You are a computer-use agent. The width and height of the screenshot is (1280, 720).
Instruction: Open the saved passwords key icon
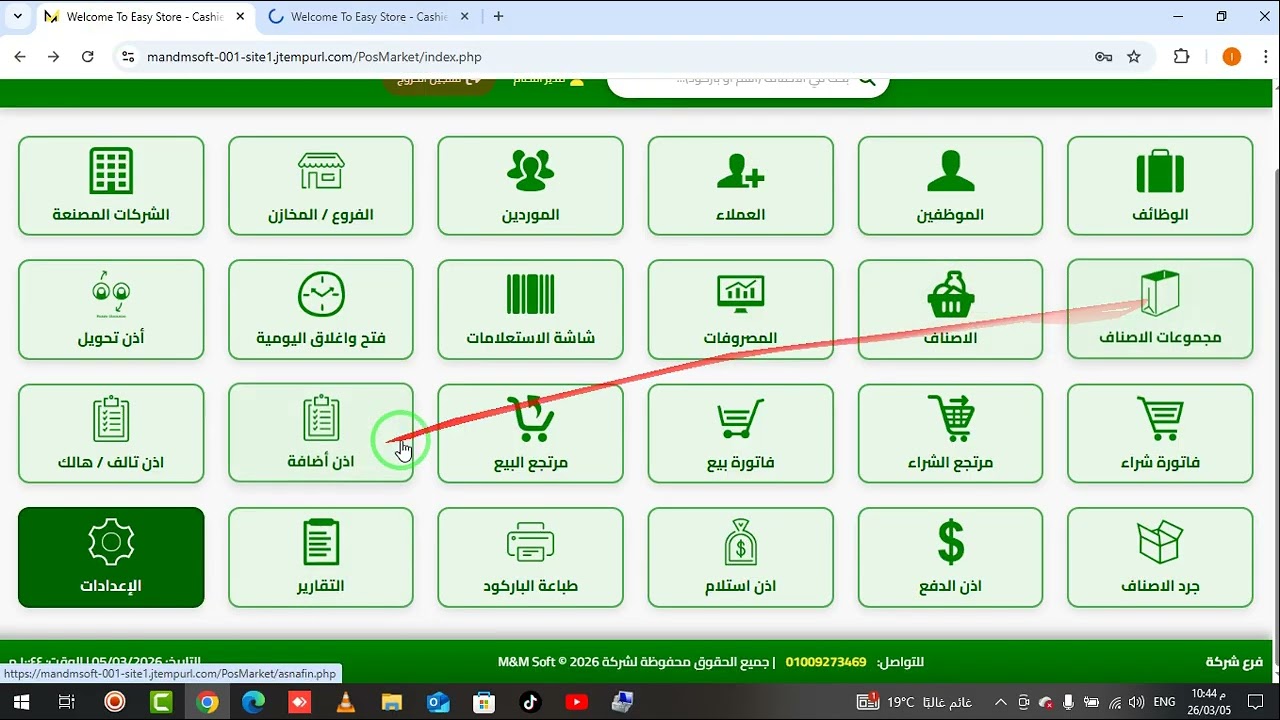coord(1104,57)
